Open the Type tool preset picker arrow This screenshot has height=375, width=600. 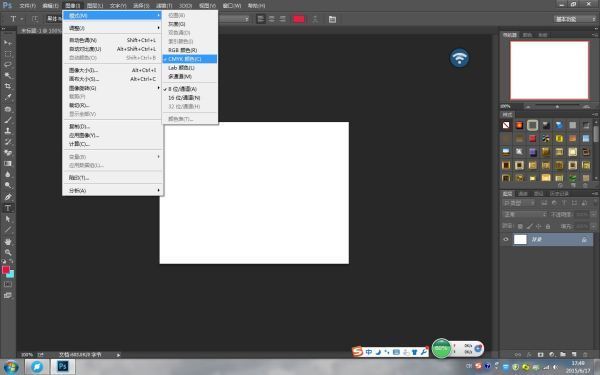pyautogui.click(x=22, y=19)
